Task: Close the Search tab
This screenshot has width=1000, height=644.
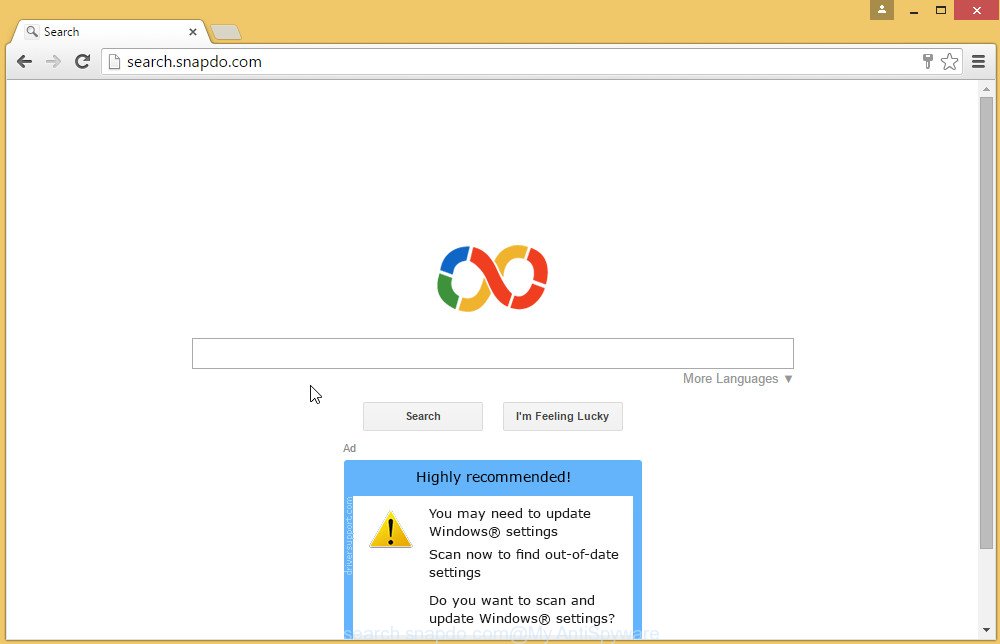Action: point(193,32)
